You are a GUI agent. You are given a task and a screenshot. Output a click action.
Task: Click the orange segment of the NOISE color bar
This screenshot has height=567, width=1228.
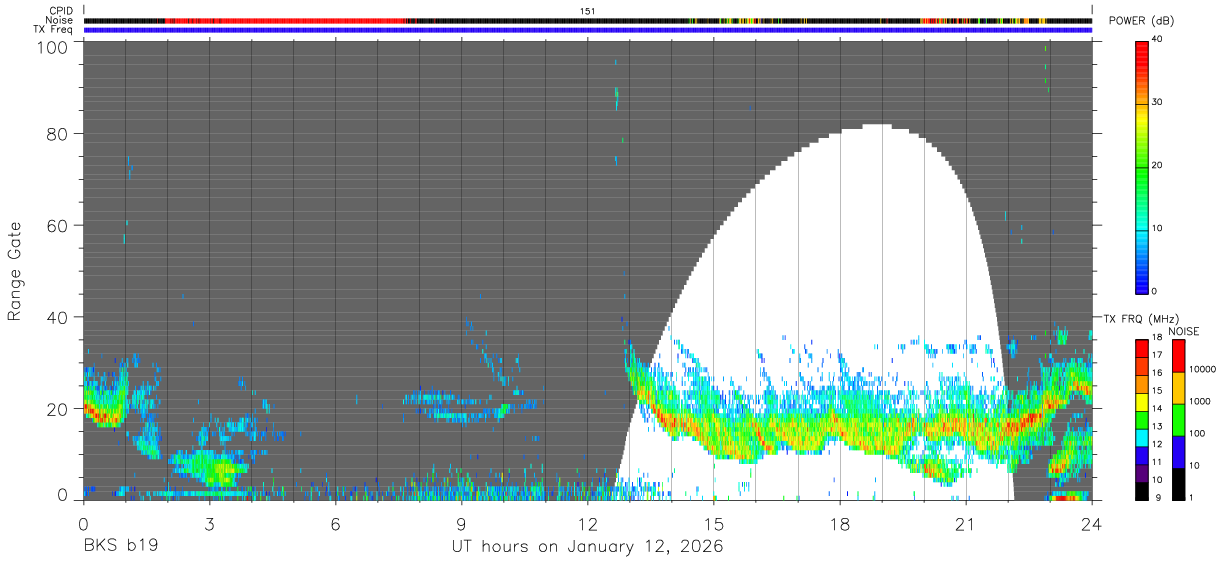(1178, 388)
